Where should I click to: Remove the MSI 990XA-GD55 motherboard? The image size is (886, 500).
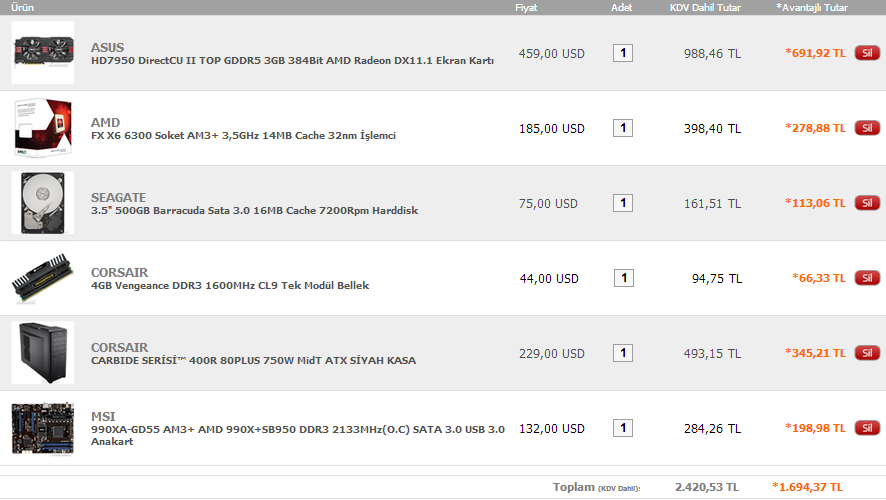click(867, 428)
